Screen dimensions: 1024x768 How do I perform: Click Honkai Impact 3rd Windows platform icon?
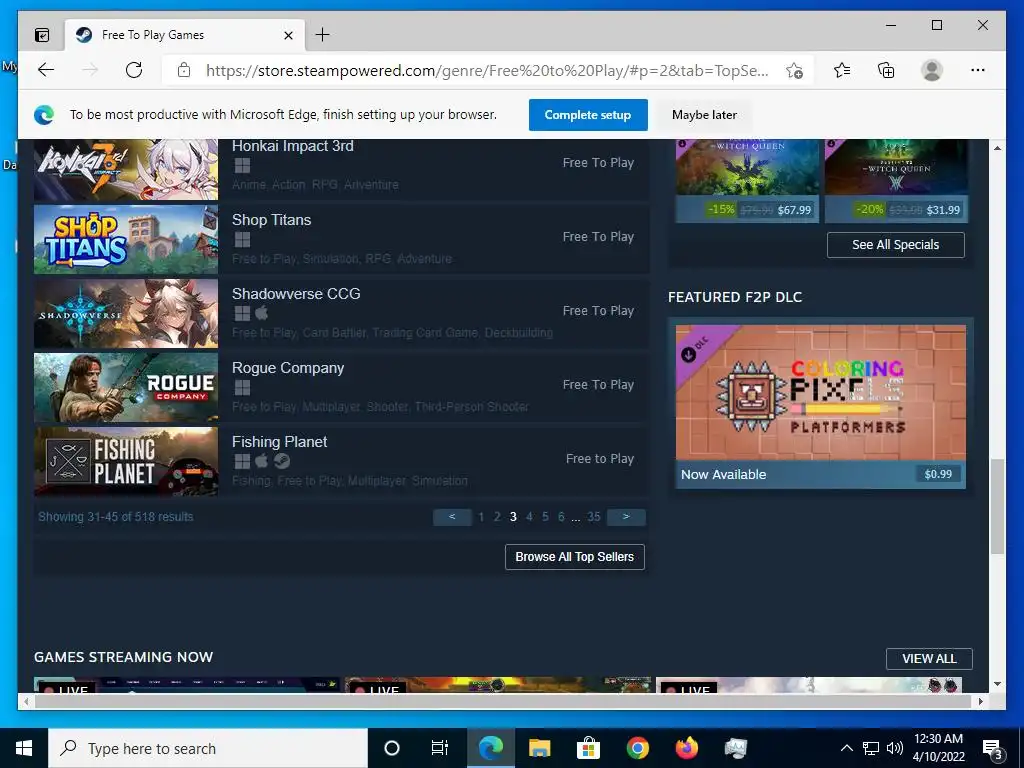tap(242, 166)
